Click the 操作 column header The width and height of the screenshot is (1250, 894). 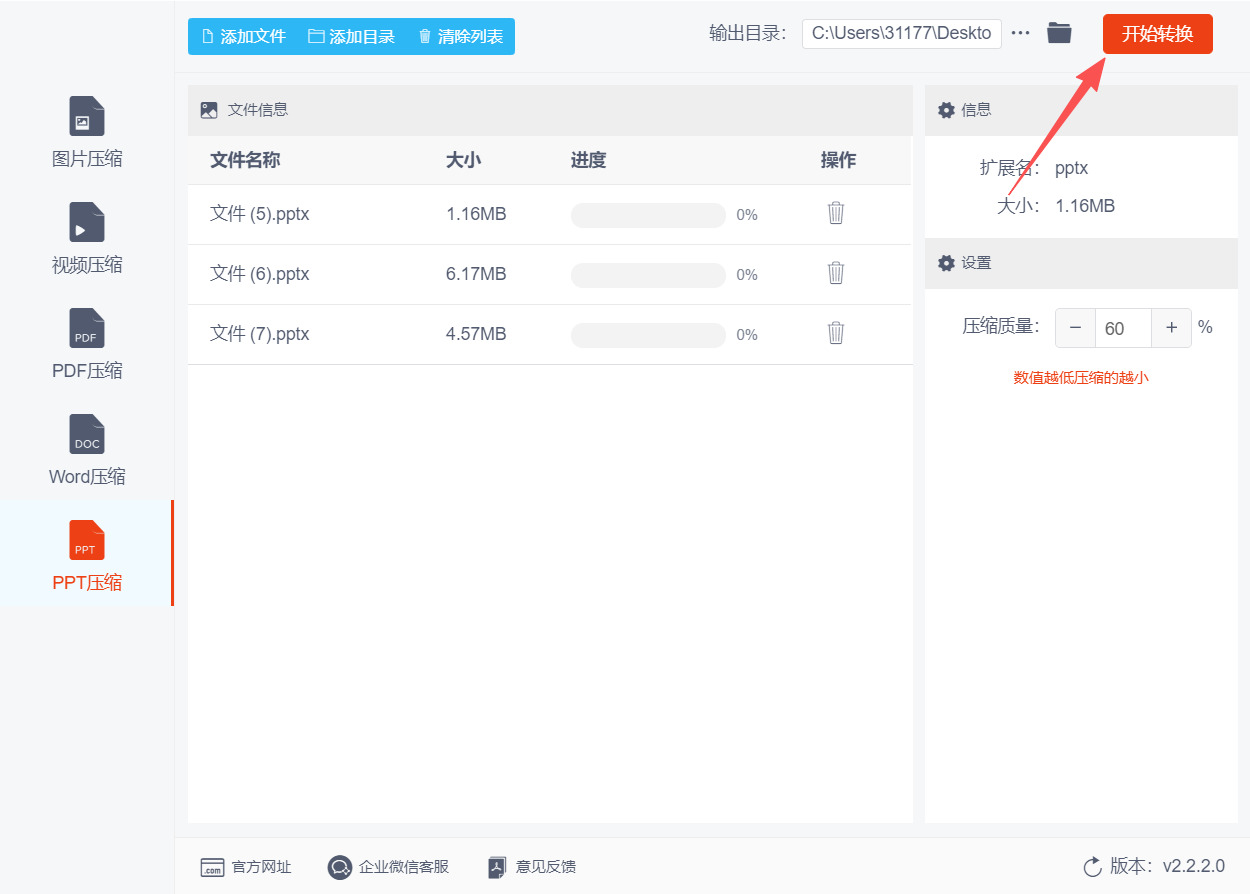click(838, 160)
